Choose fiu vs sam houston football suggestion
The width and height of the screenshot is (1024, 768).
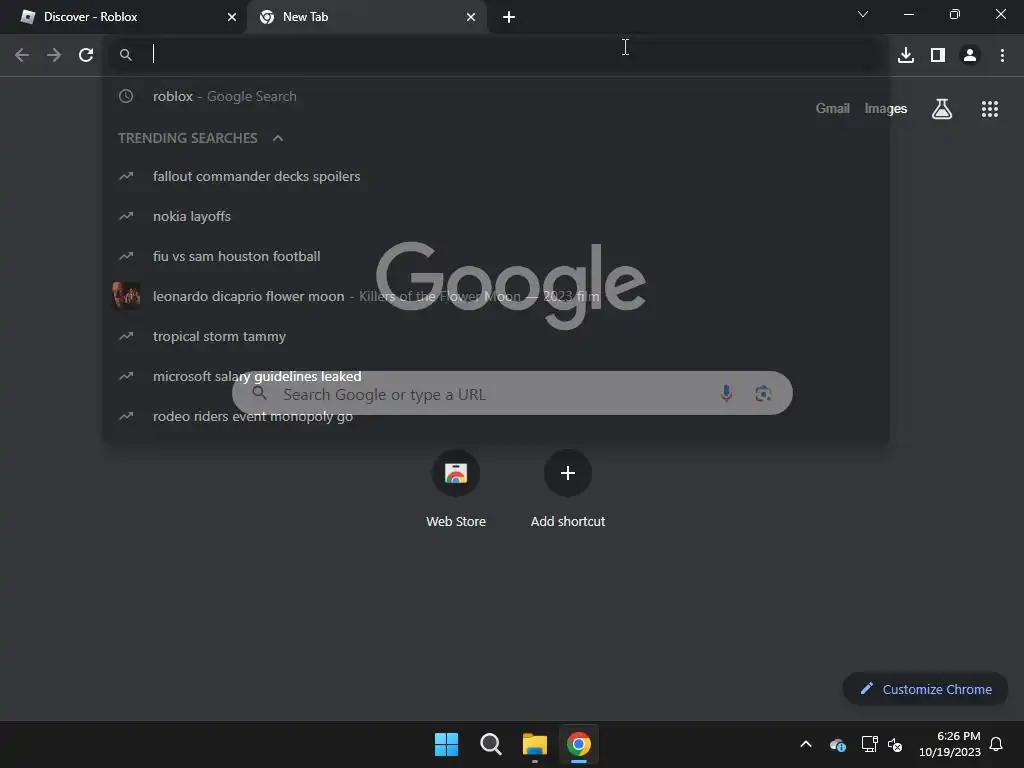coord(496,256)
